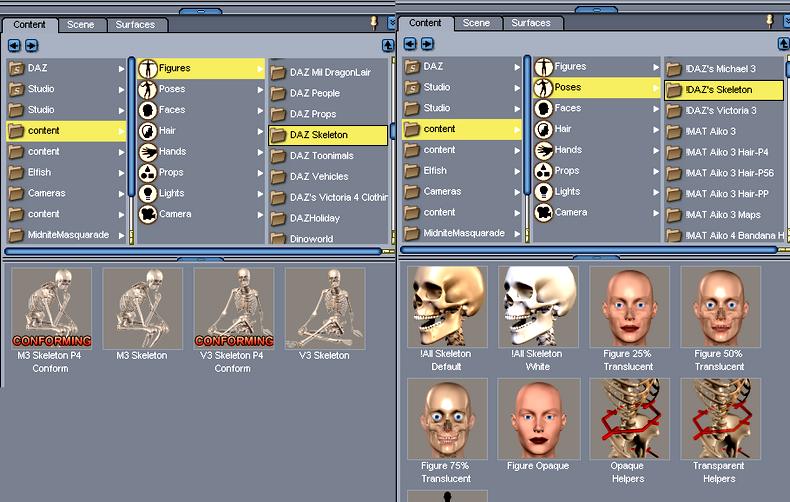Click the Figures category icon in right panel

544,67
